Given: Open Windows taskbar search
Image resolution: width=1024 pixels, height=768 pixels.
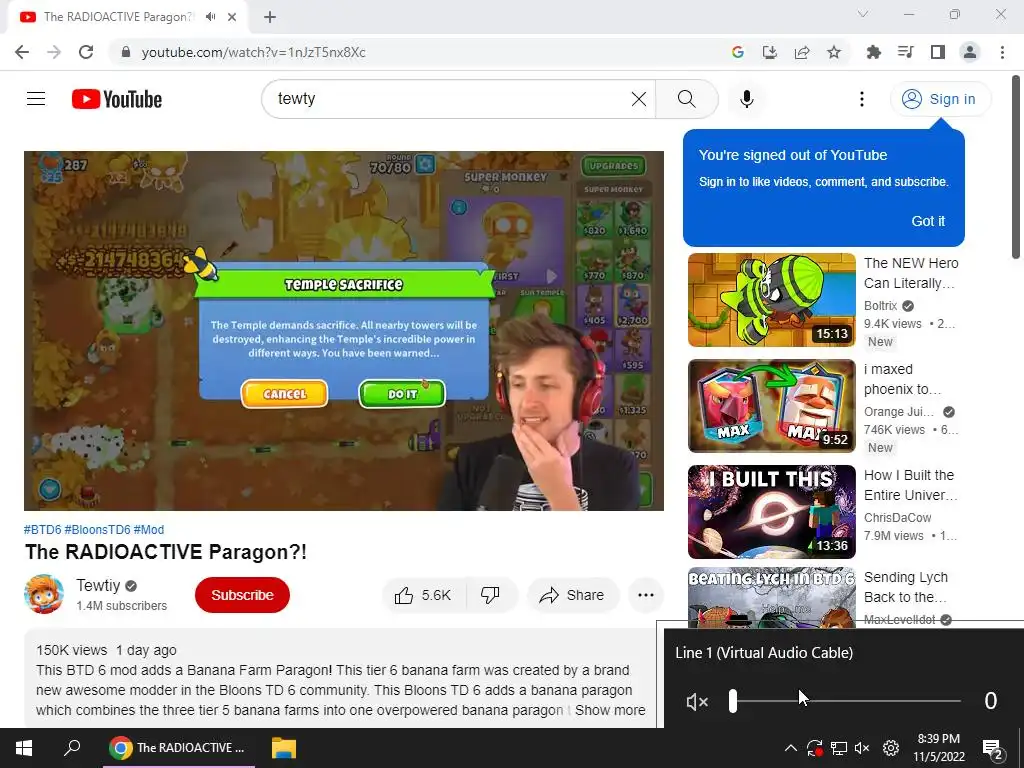Looking at the screenshot, I should click(72, 748).
